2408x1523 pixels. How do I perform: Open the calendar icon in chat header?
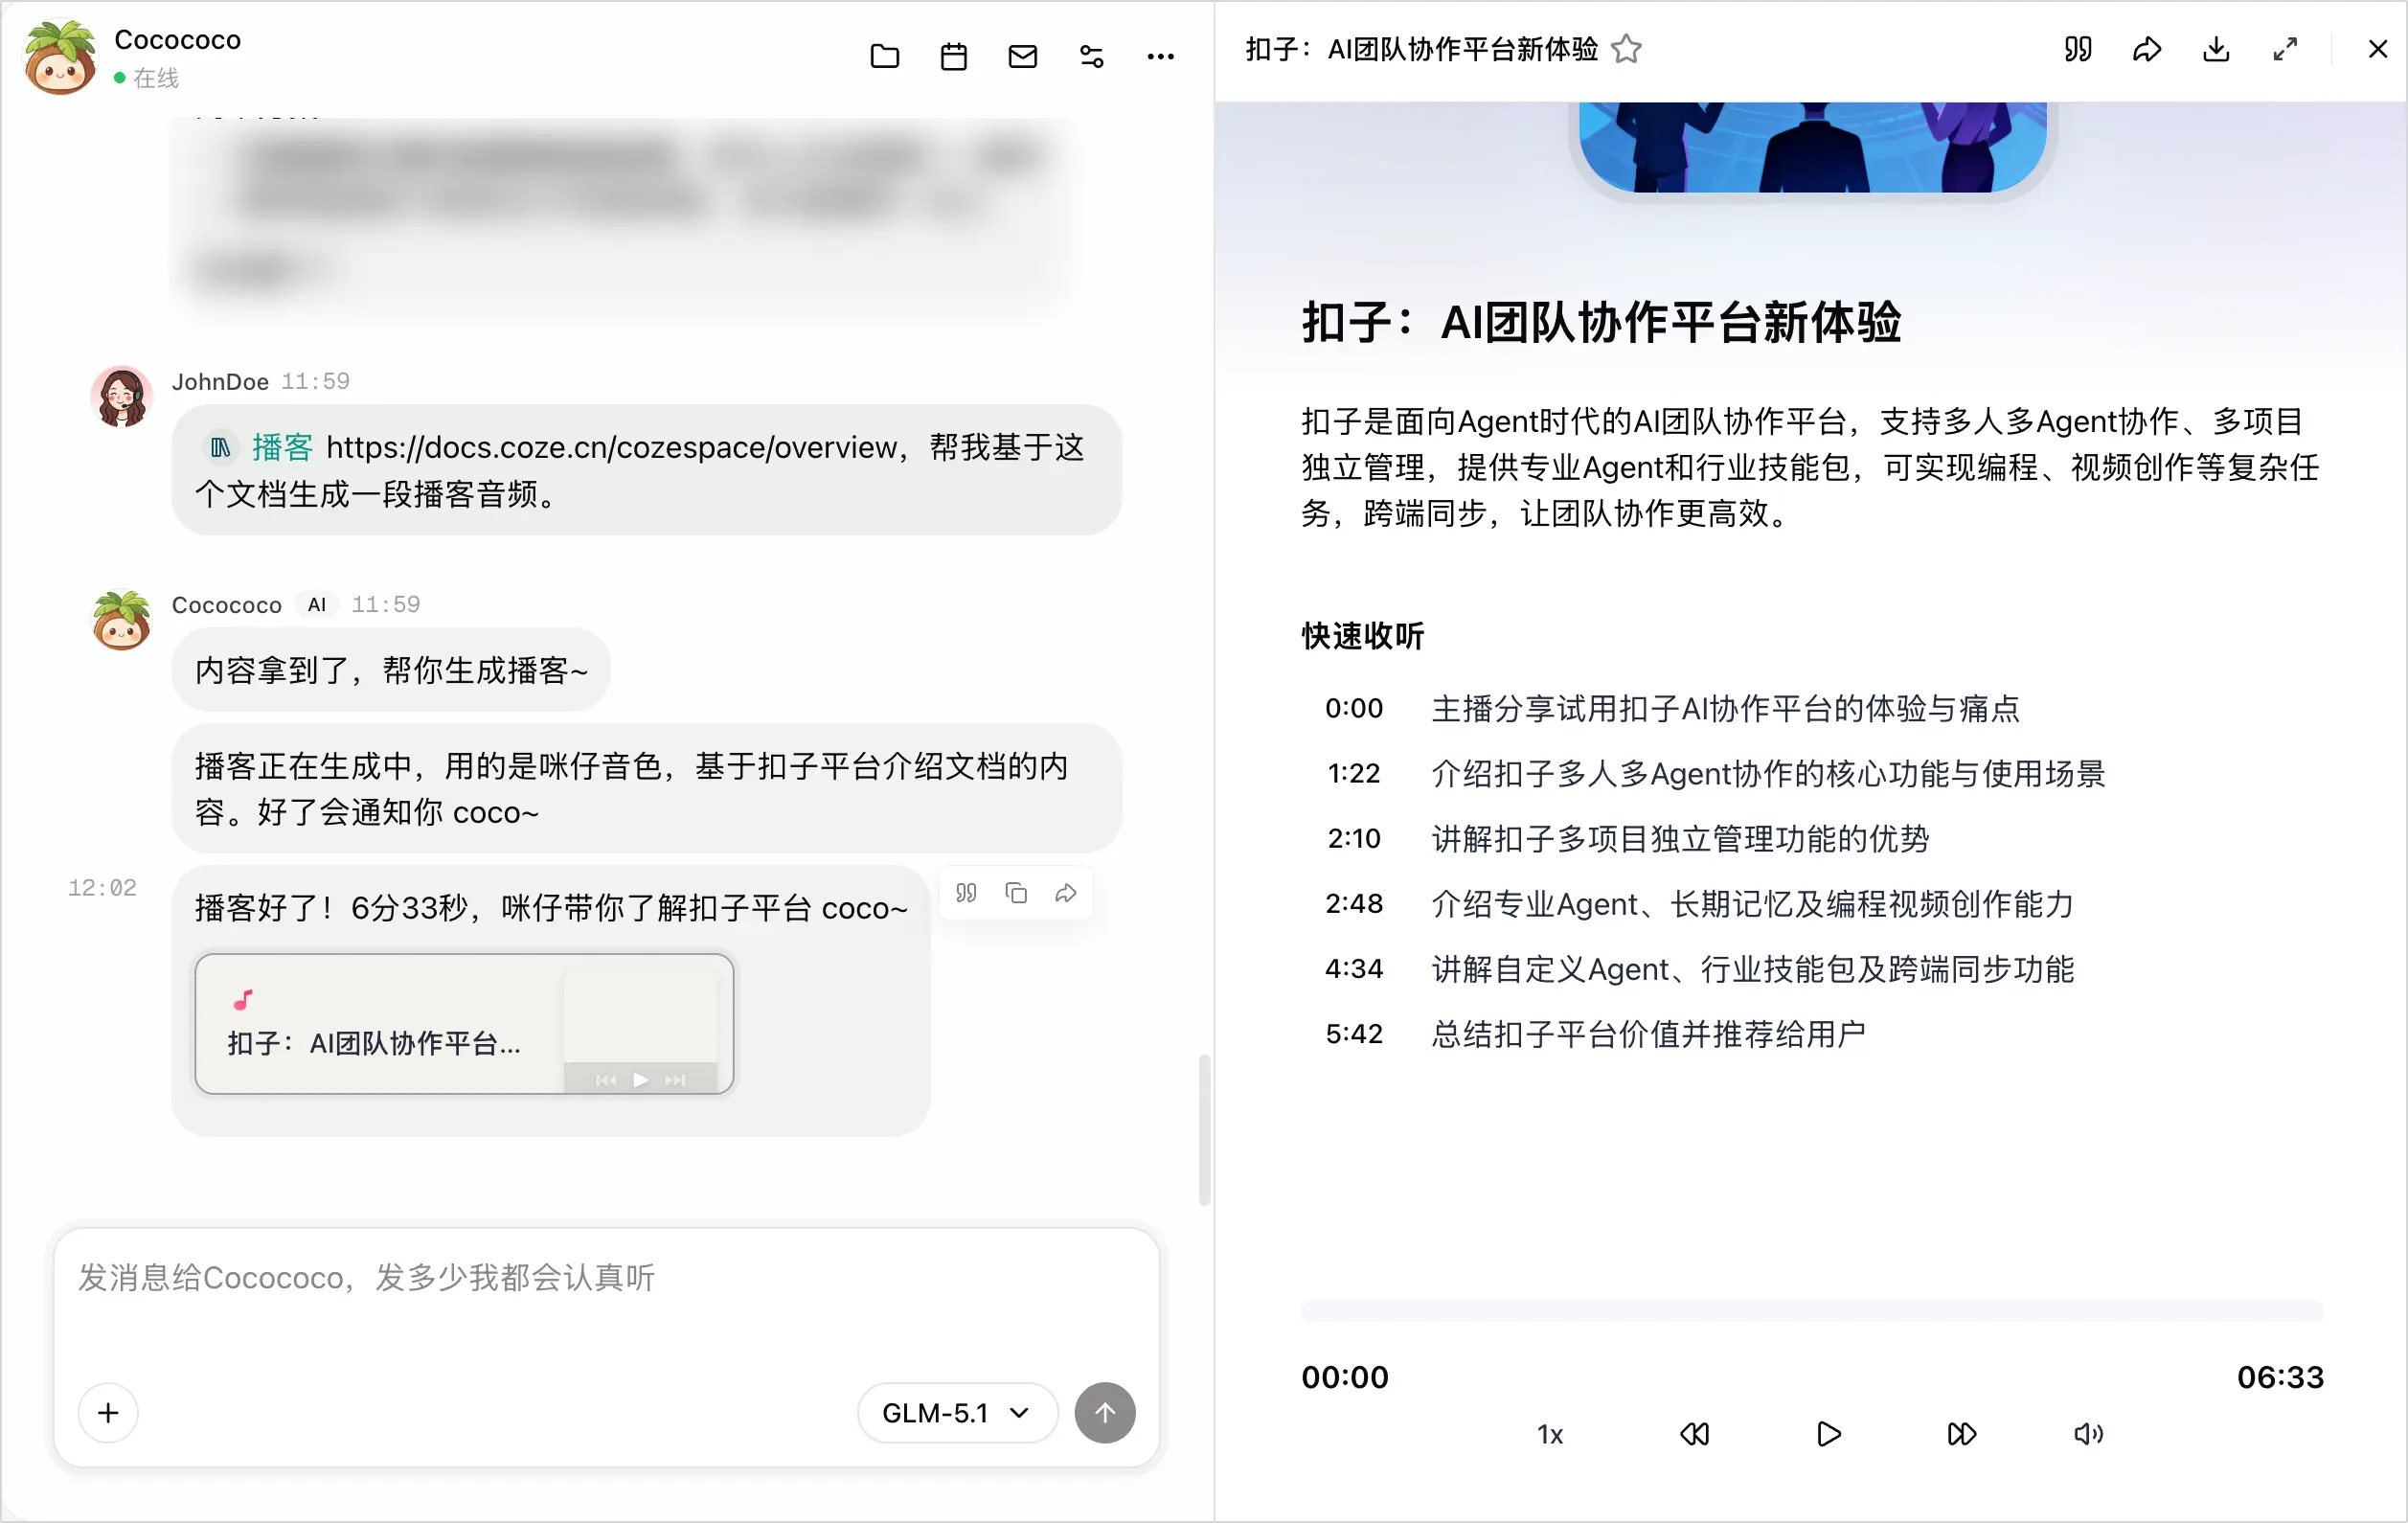[x=954, y=56]
